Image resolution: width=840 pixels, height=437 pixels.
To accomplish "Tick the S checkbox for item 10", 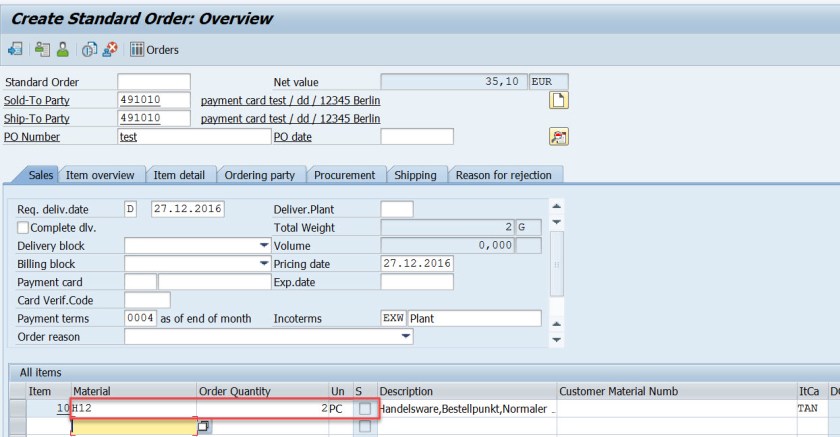I will 365,409.
